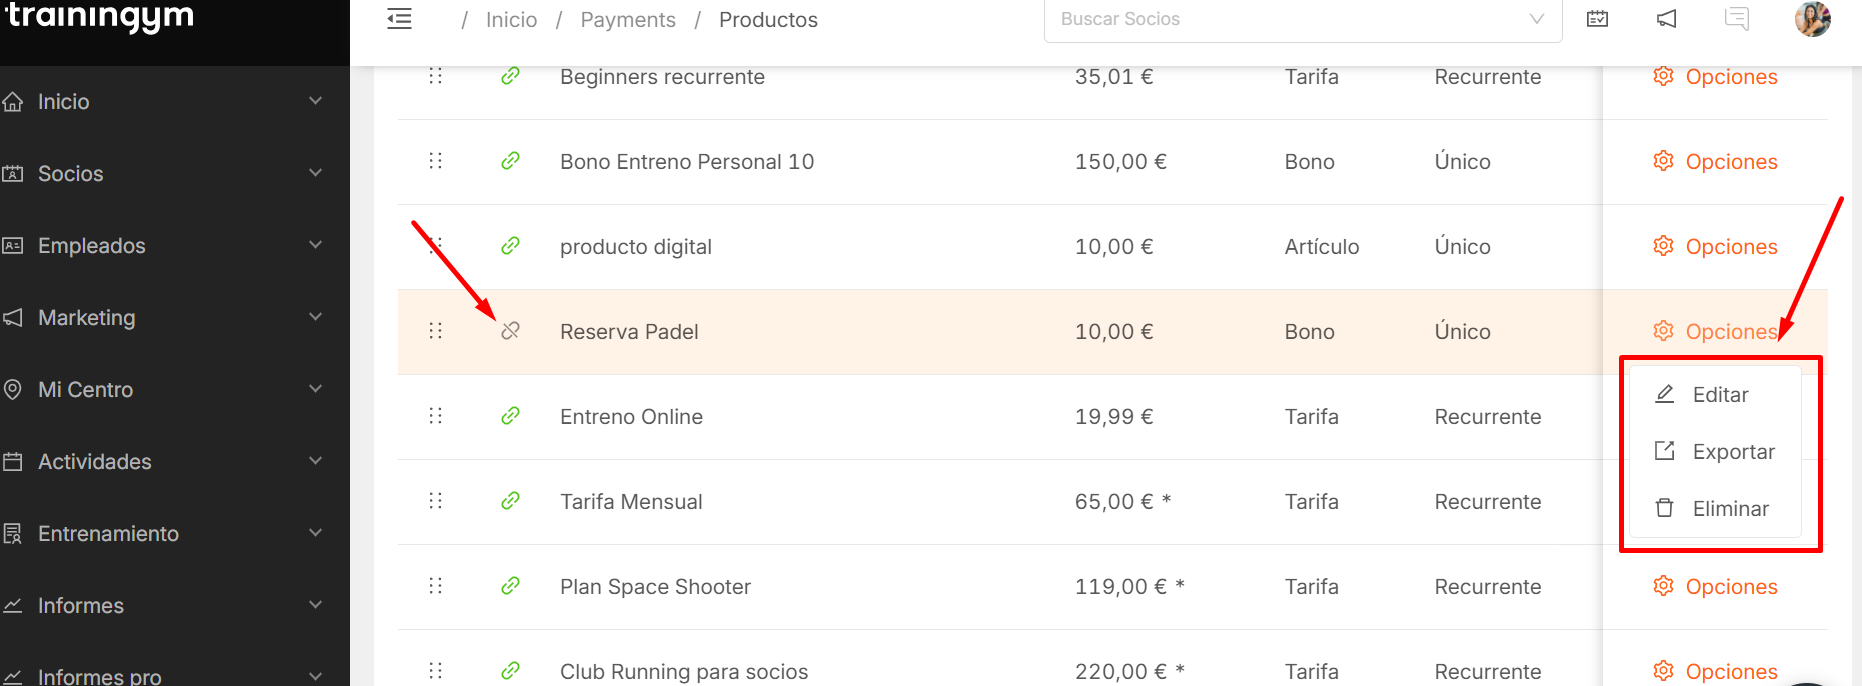Go to the Payments breadcrumb link
1862x686 pixels.
628,20
